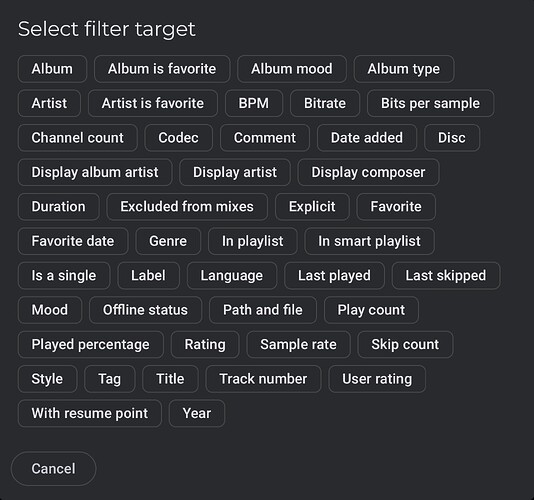Image resolution: width=534 pixels, height=500 pixels.
Task: Choose Track number filter target
Action: [263, 379]
